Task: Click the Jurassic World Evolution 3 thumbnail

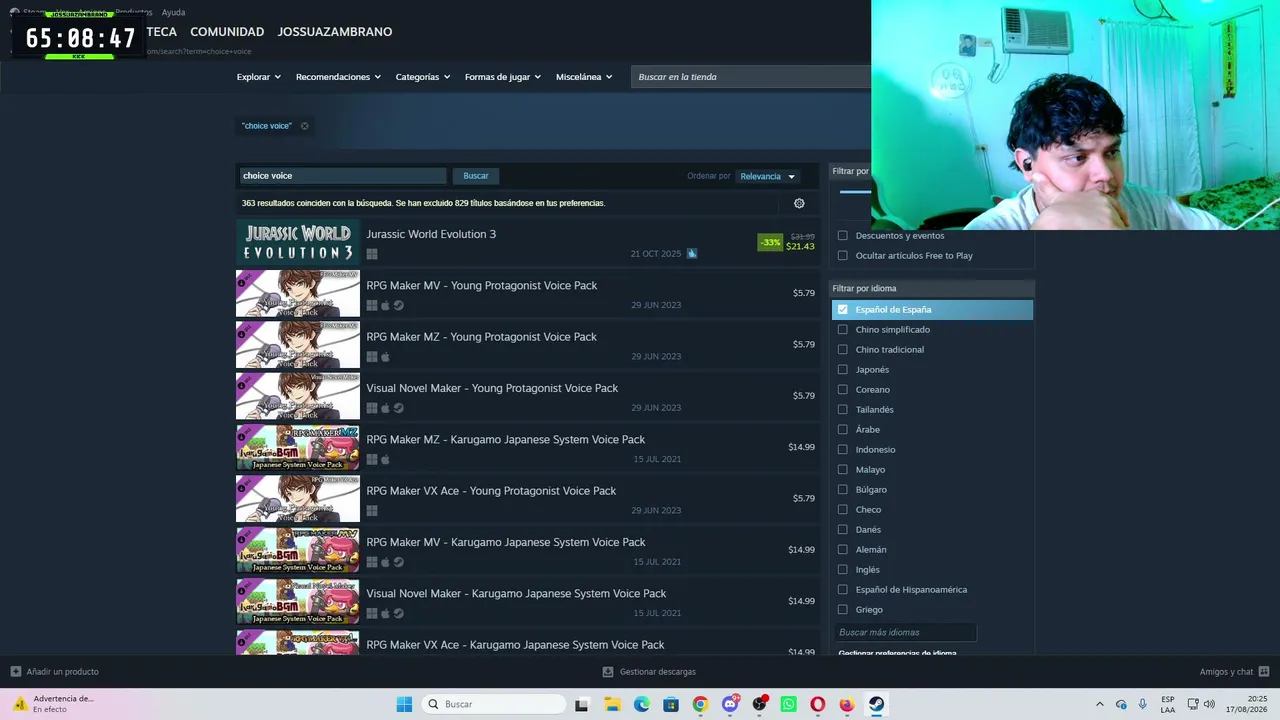Action: [x=298, y=243]
